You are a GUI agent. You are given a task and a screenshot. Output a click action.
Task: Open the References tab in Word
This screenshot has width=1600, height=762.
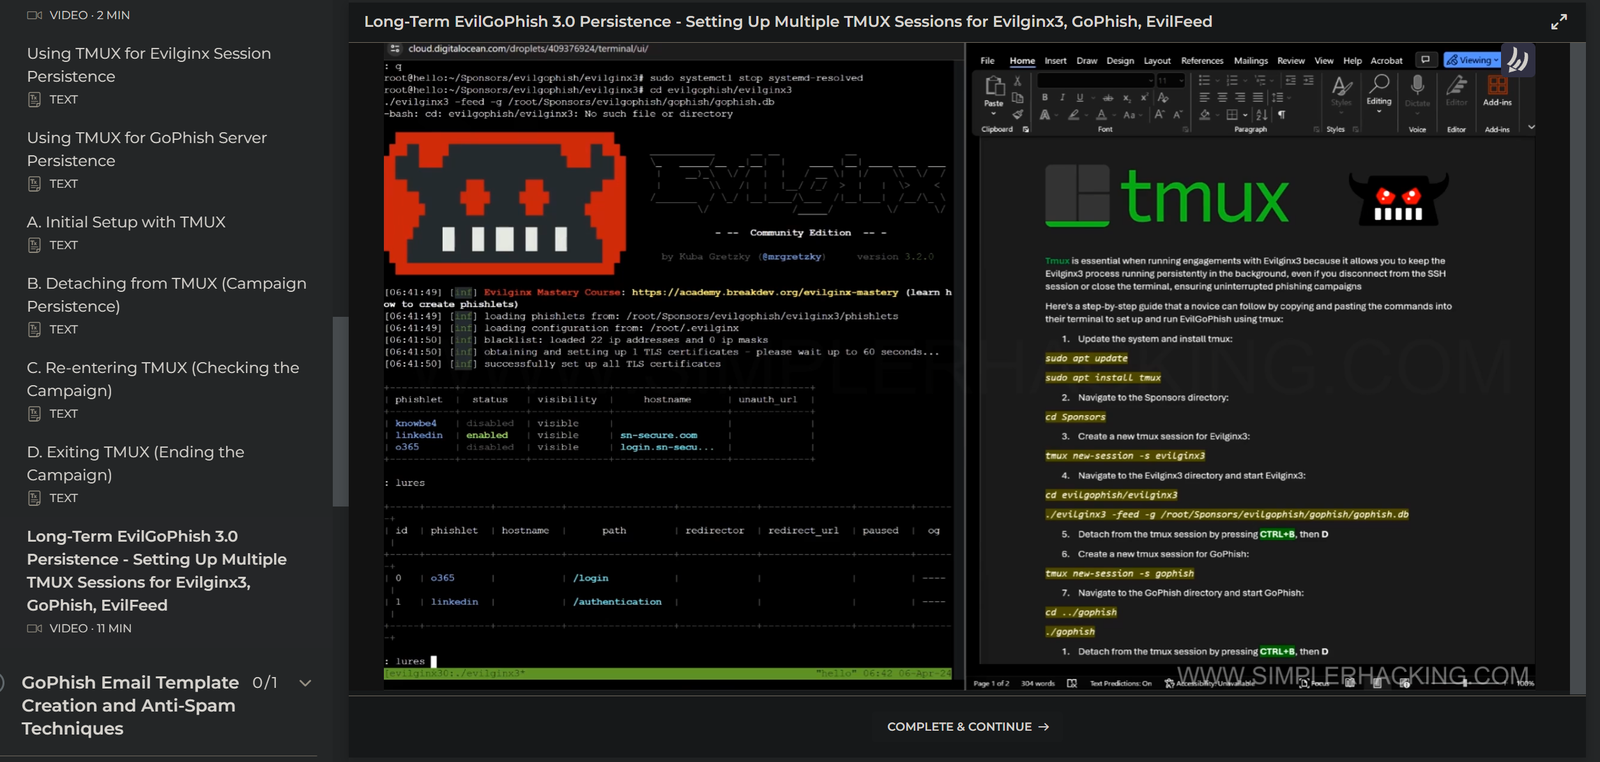pos(1202,61)
